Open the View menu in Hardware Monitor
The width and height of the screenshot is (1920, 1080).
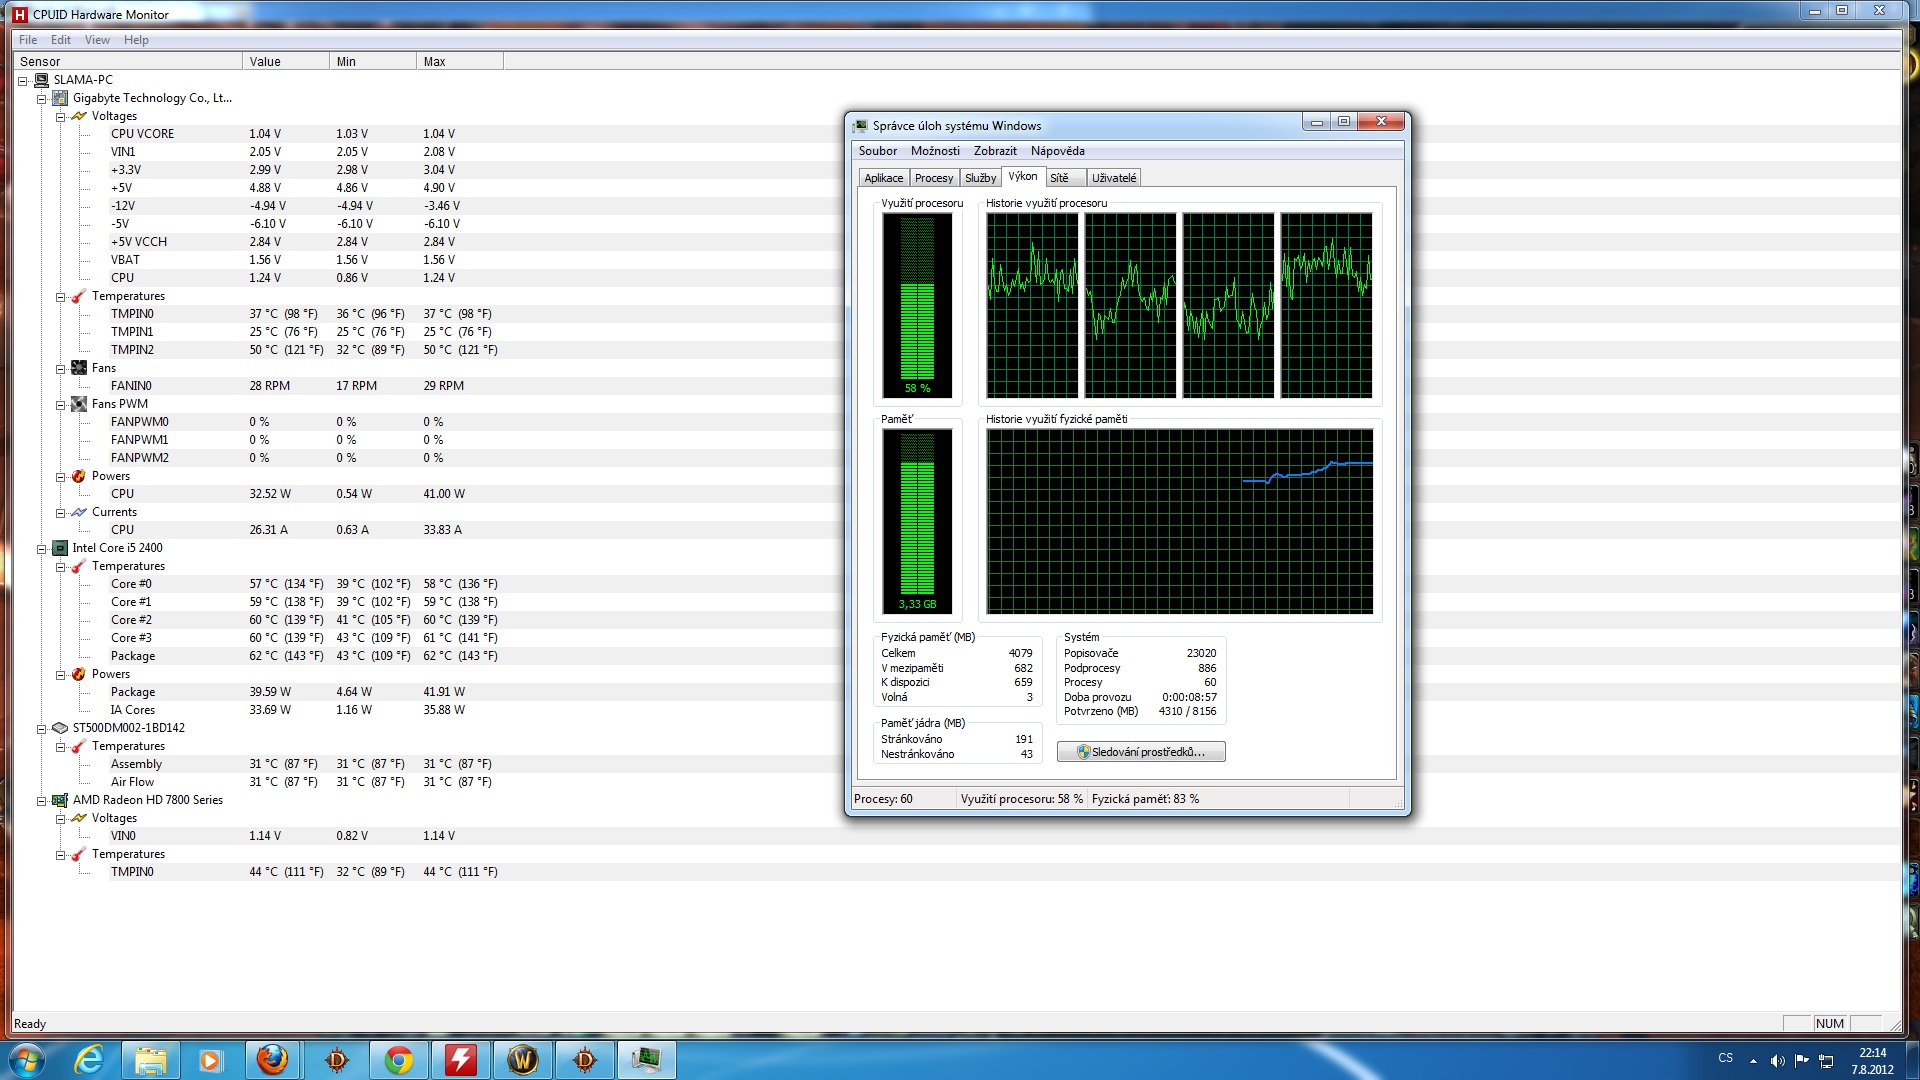97,40
